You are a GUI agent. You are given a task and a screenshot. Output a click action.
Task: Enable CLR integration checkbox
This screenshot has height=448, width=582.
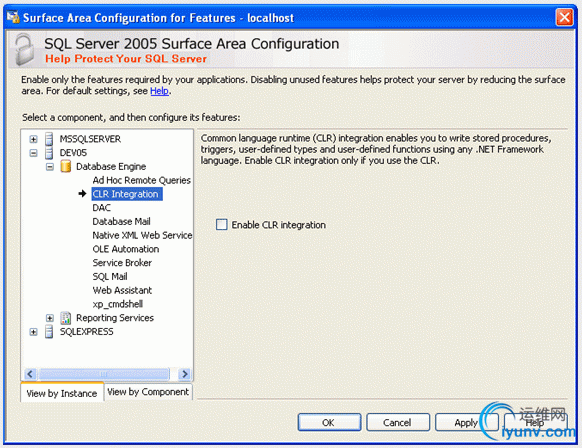tap(222, 225)
